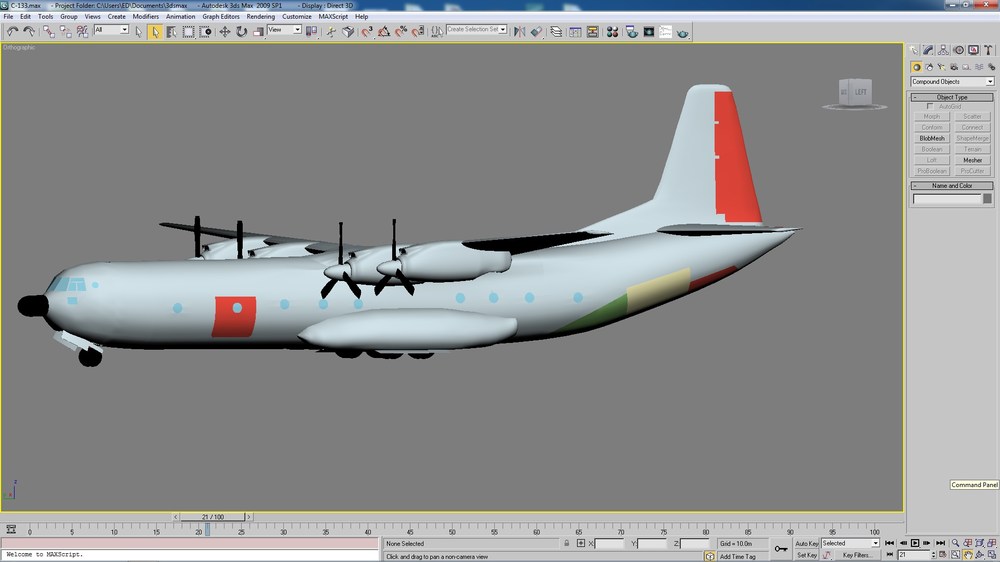Open the File menu
Image resolution: width=1000 pixels, height=562 pixels.
pyautogui.click(x=8, y=17)
